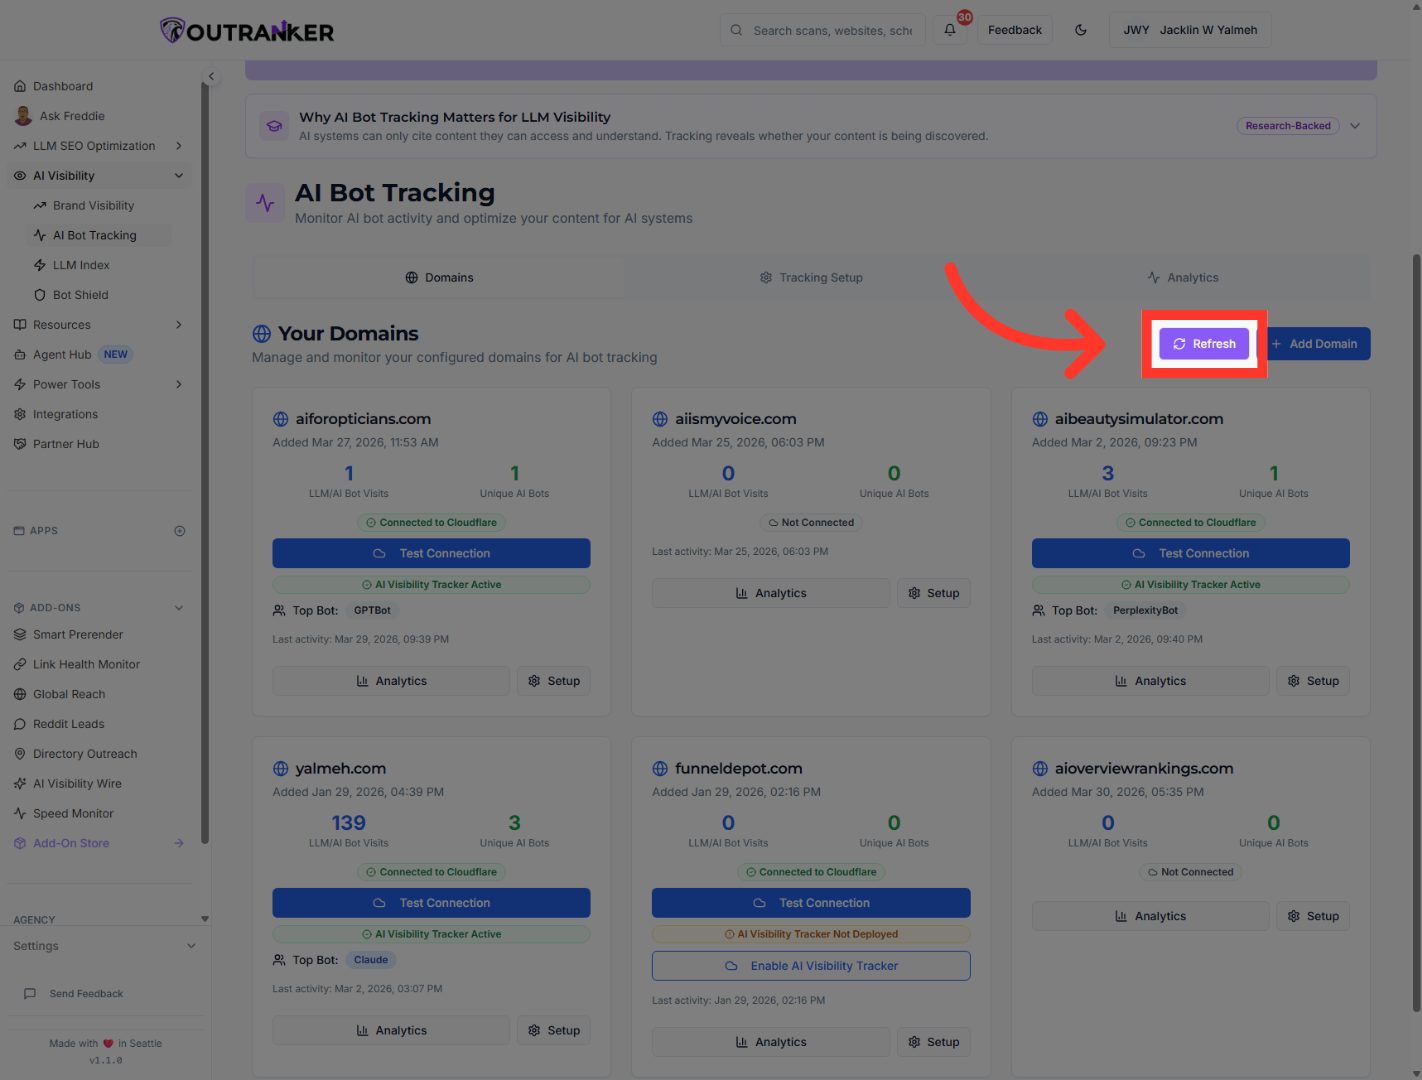Image resolution: width=1422 pixels, height=1080 pixels.
Task: Open the Smart Prerender add-on
Action: point(79,634)
